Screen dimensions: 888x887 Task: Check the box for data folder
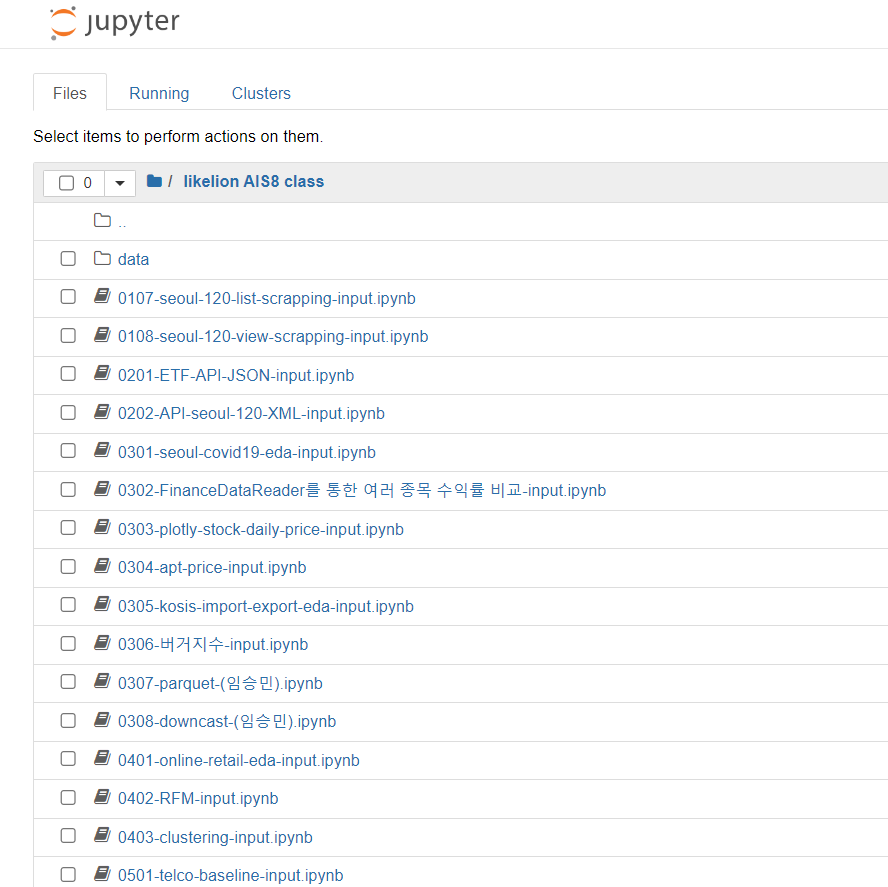coord(68,259)
